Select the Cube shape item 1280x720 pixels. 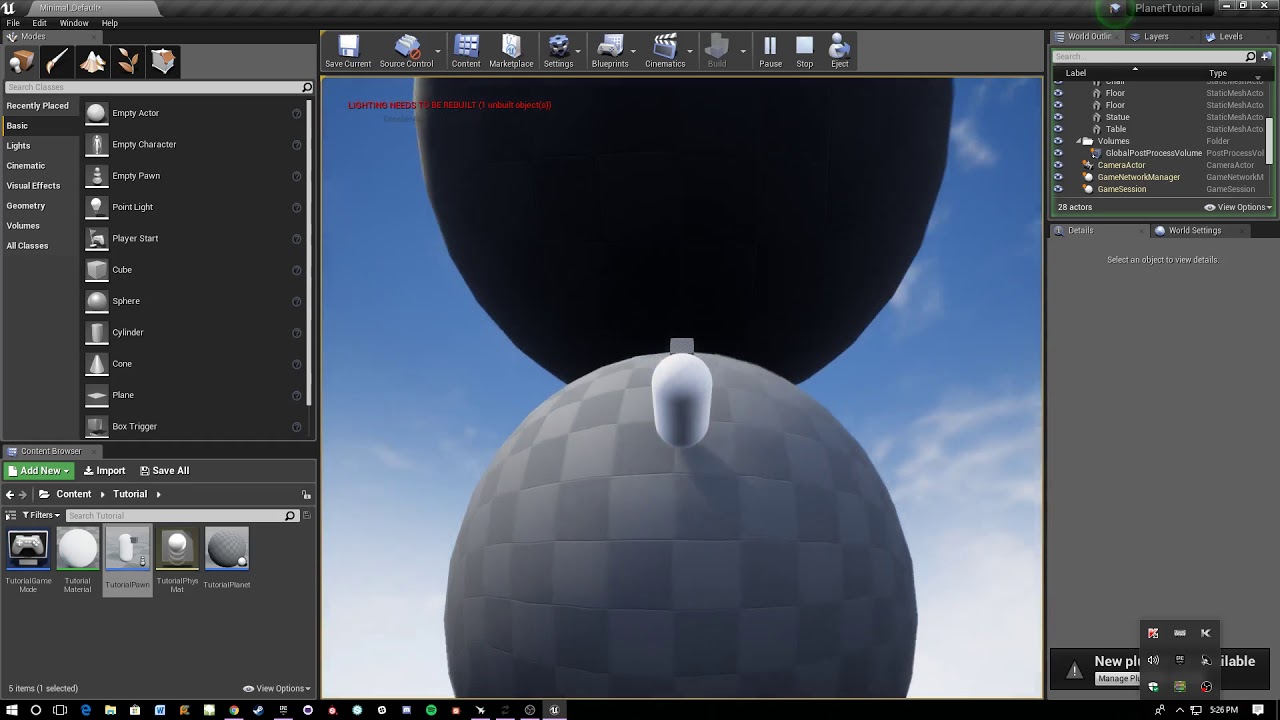coord(122,270)
